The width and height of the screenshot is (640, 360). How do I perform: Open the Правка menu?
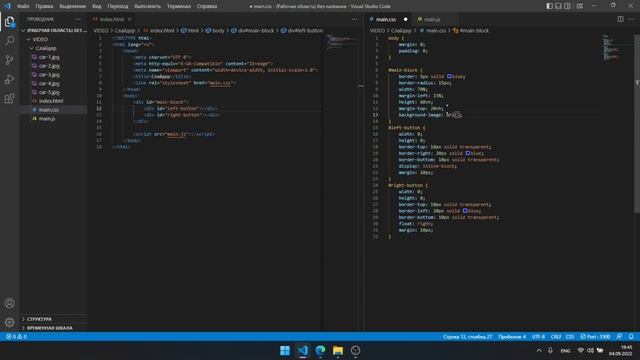(x=44, y=6)
